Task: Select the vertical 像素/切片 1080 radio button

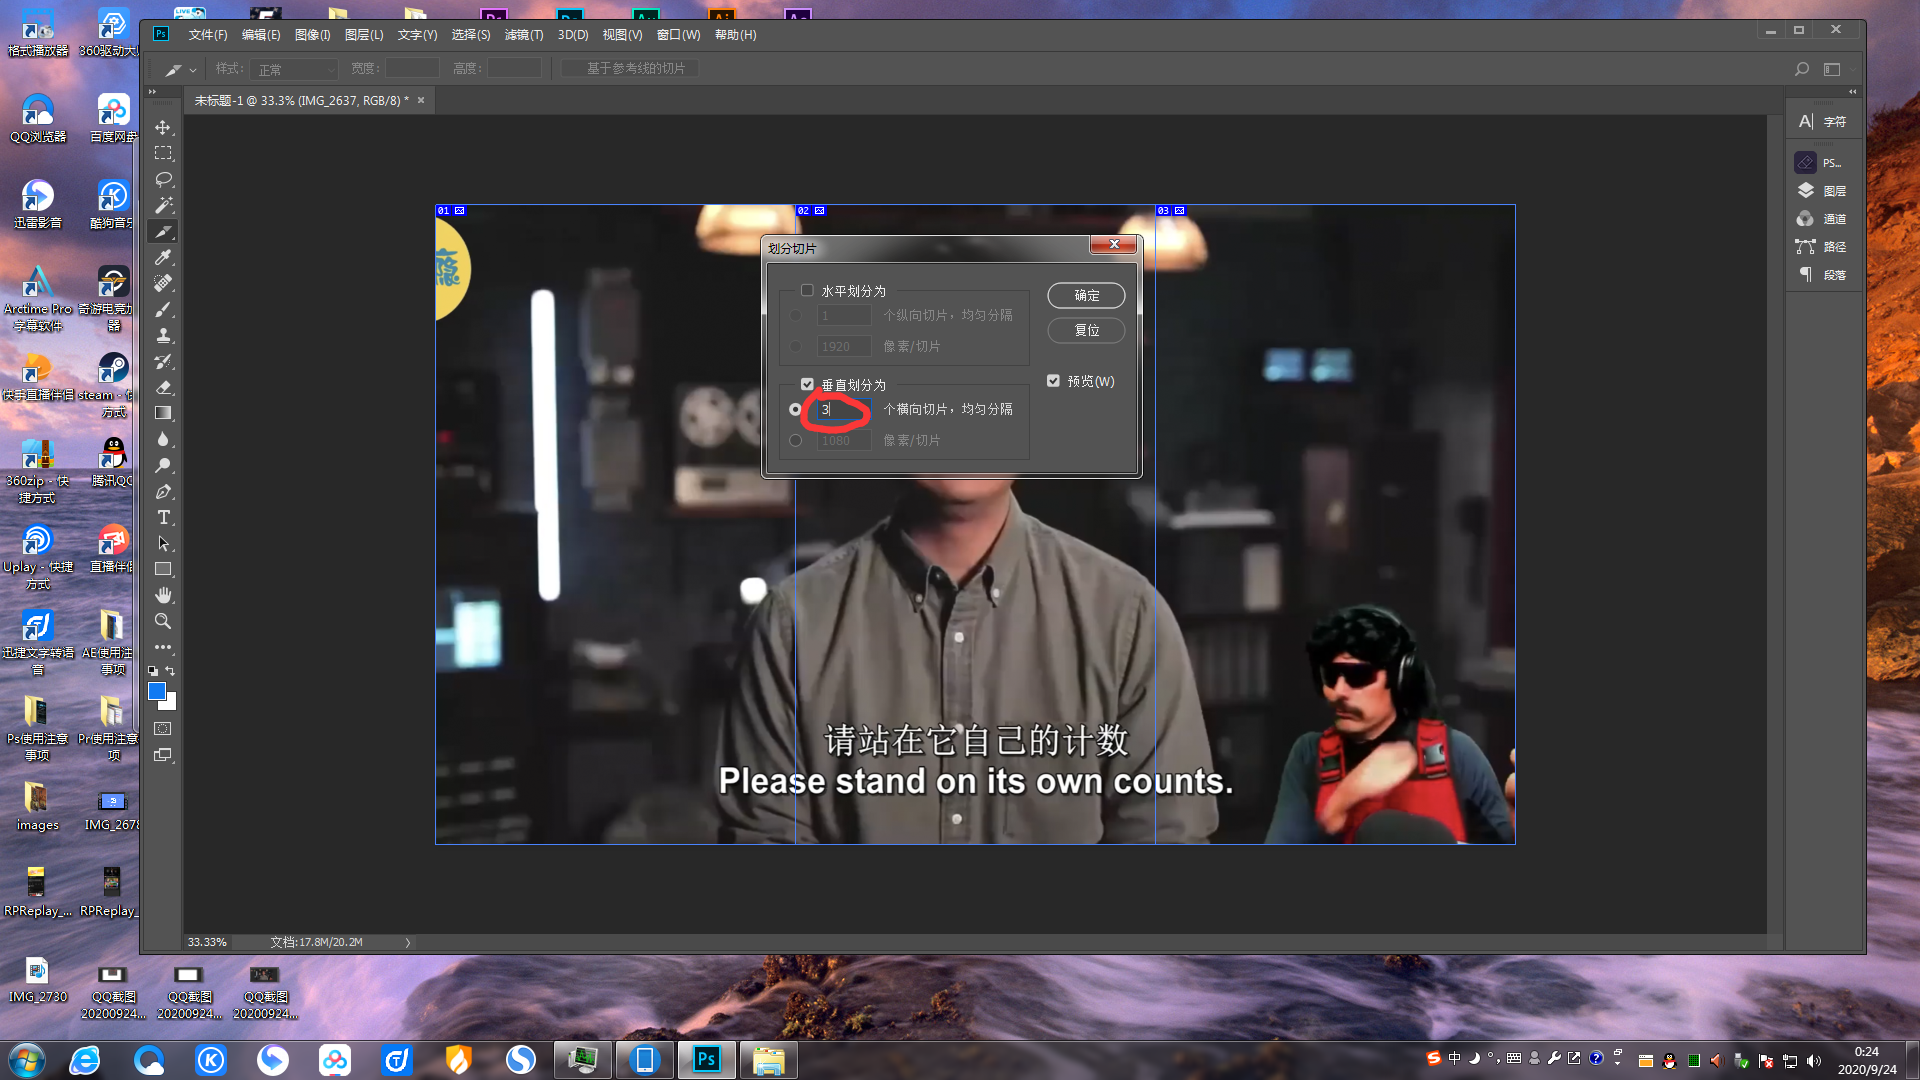Action: [795, 440]
